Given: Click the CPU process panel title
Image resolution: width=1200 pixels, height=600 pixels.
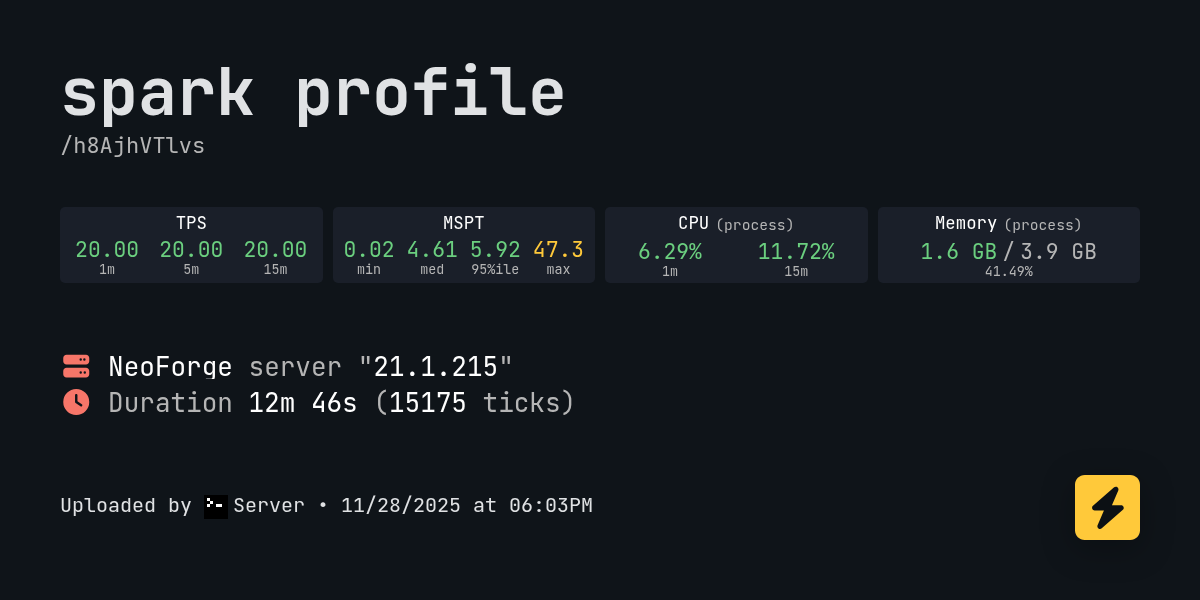Looking at the screenshot, I should tap(735, 224).
